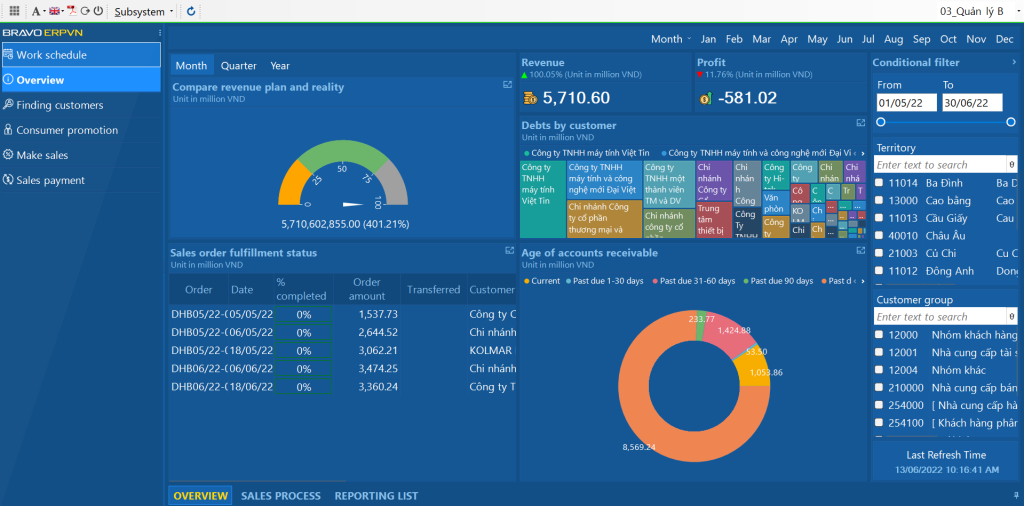Maximize the Age of accounts receivable panel
1024x506 pixels.
[861, 250]
